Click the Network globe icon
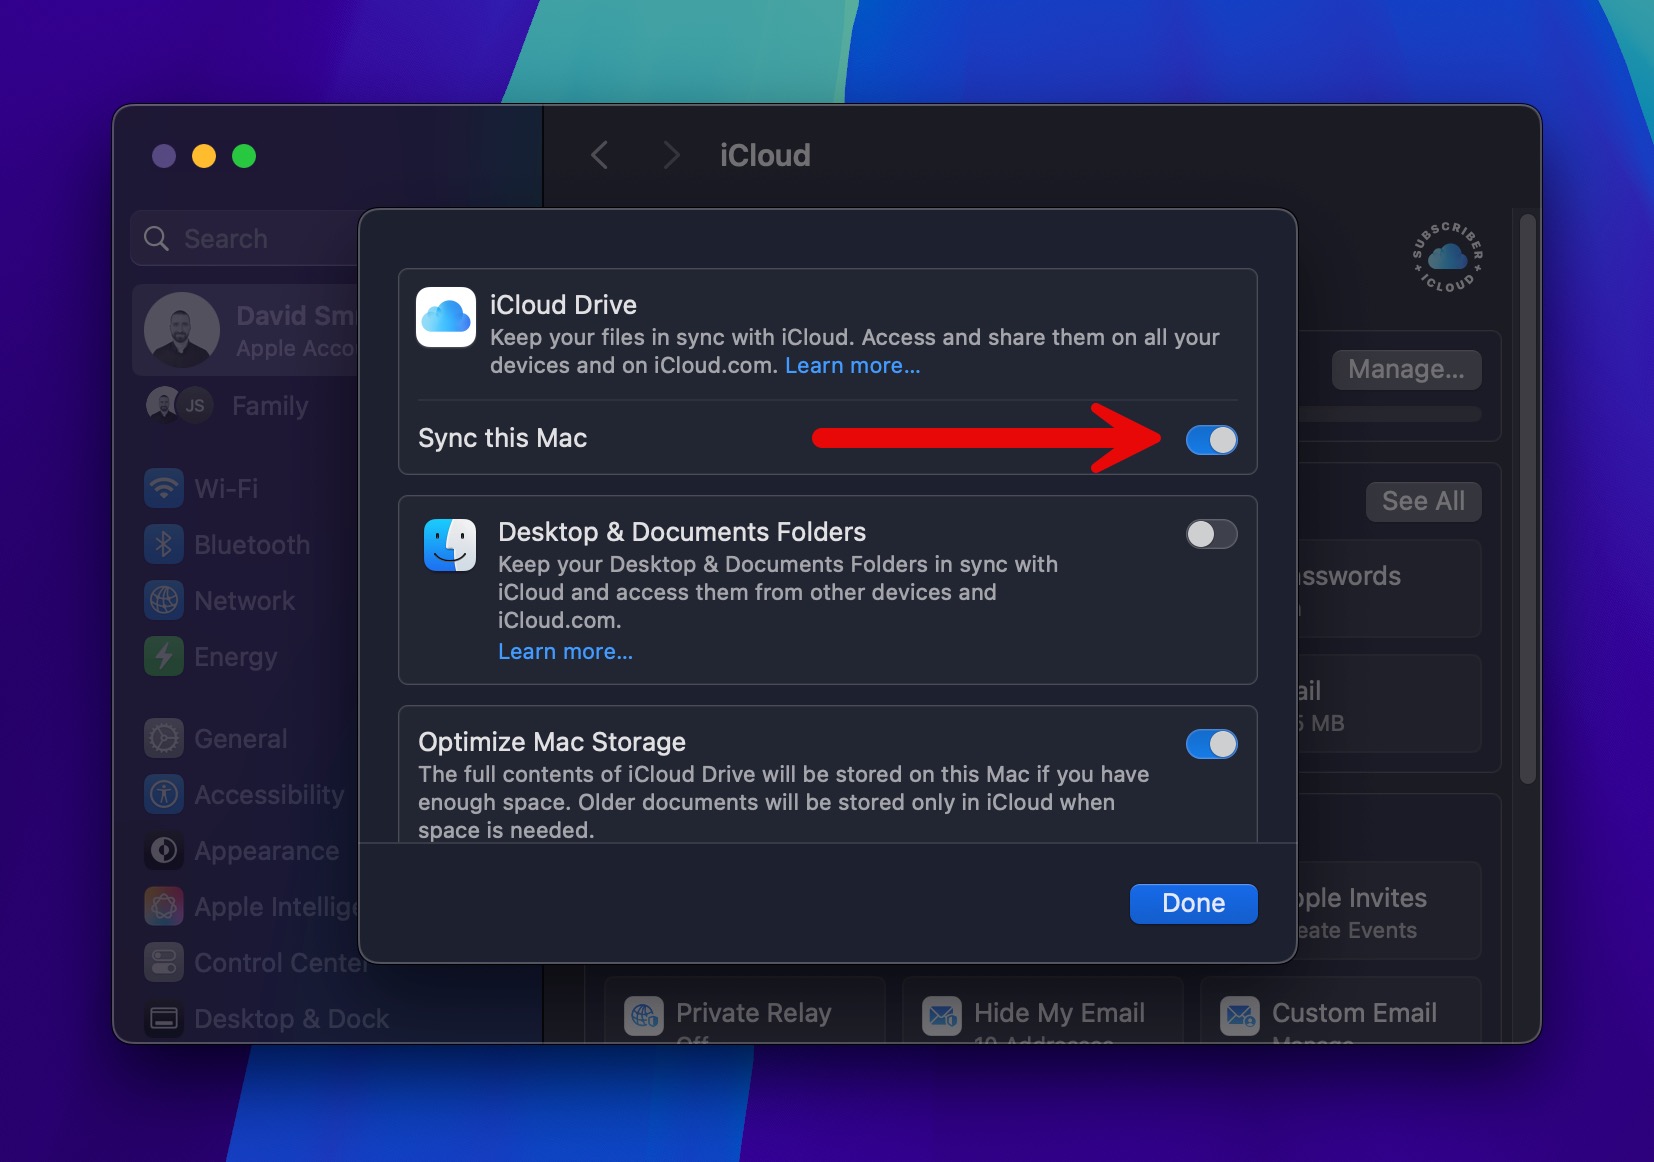This screenshot has width=1654, height=1162. pos(164,600)
